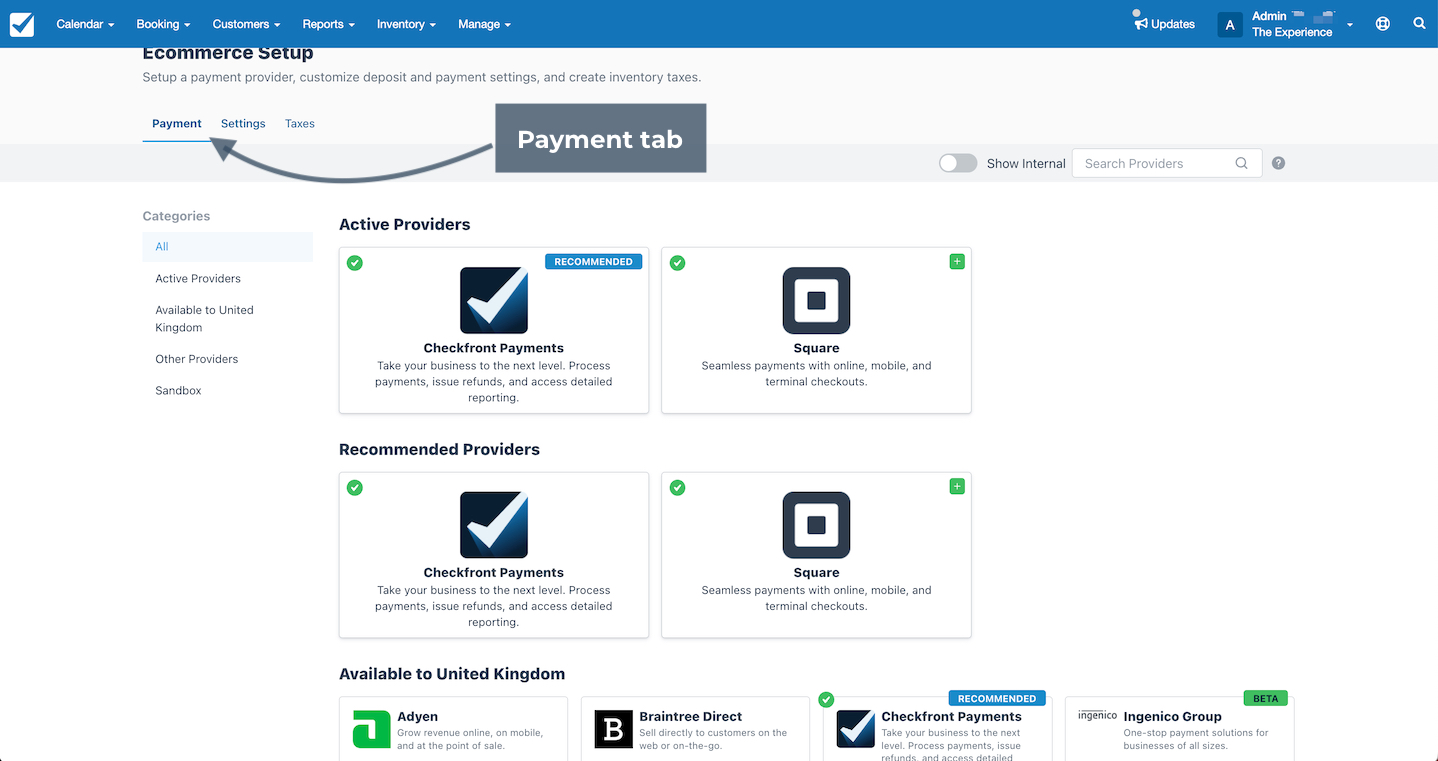Click the Square logo under Recommended Providers
This screenshot has width=1438, height=761.
pyautogui.click(x=816, y=525)
